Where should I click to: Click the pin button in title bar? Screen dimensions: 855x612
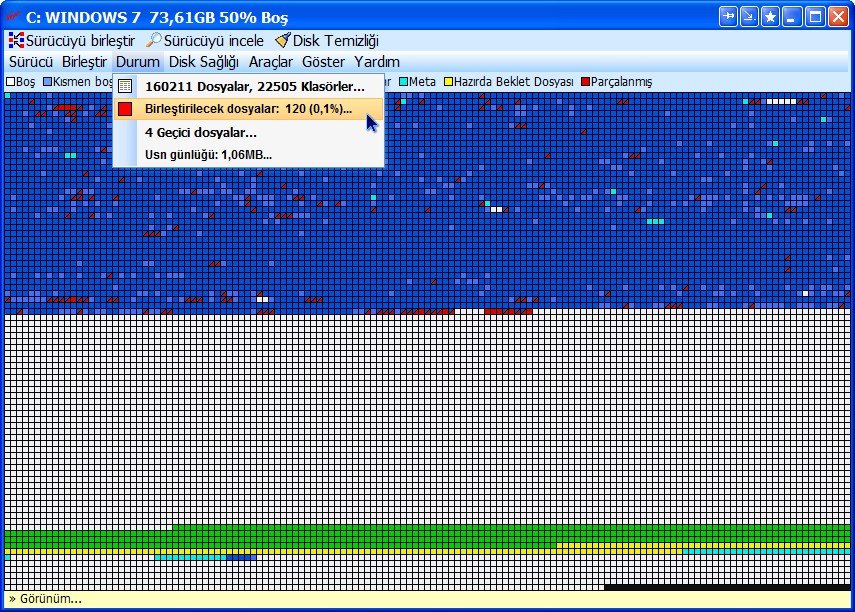(728, 17)
